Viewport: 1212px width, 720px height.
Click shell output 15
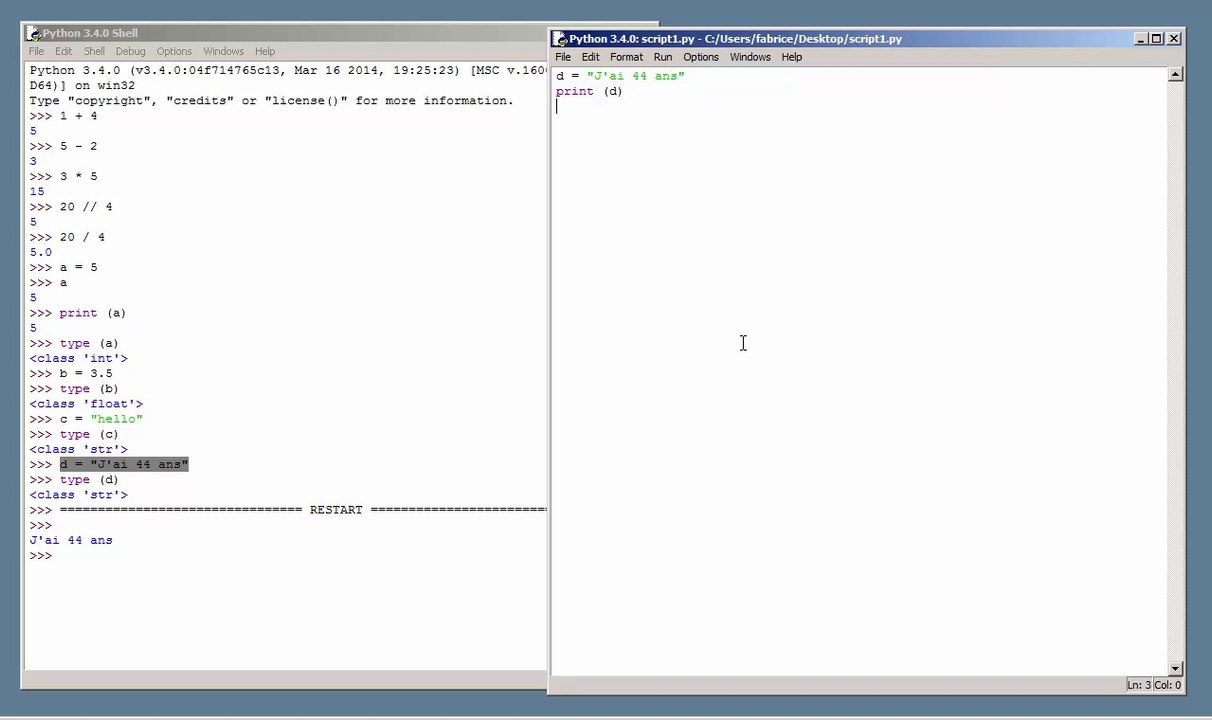pos(37,191)
